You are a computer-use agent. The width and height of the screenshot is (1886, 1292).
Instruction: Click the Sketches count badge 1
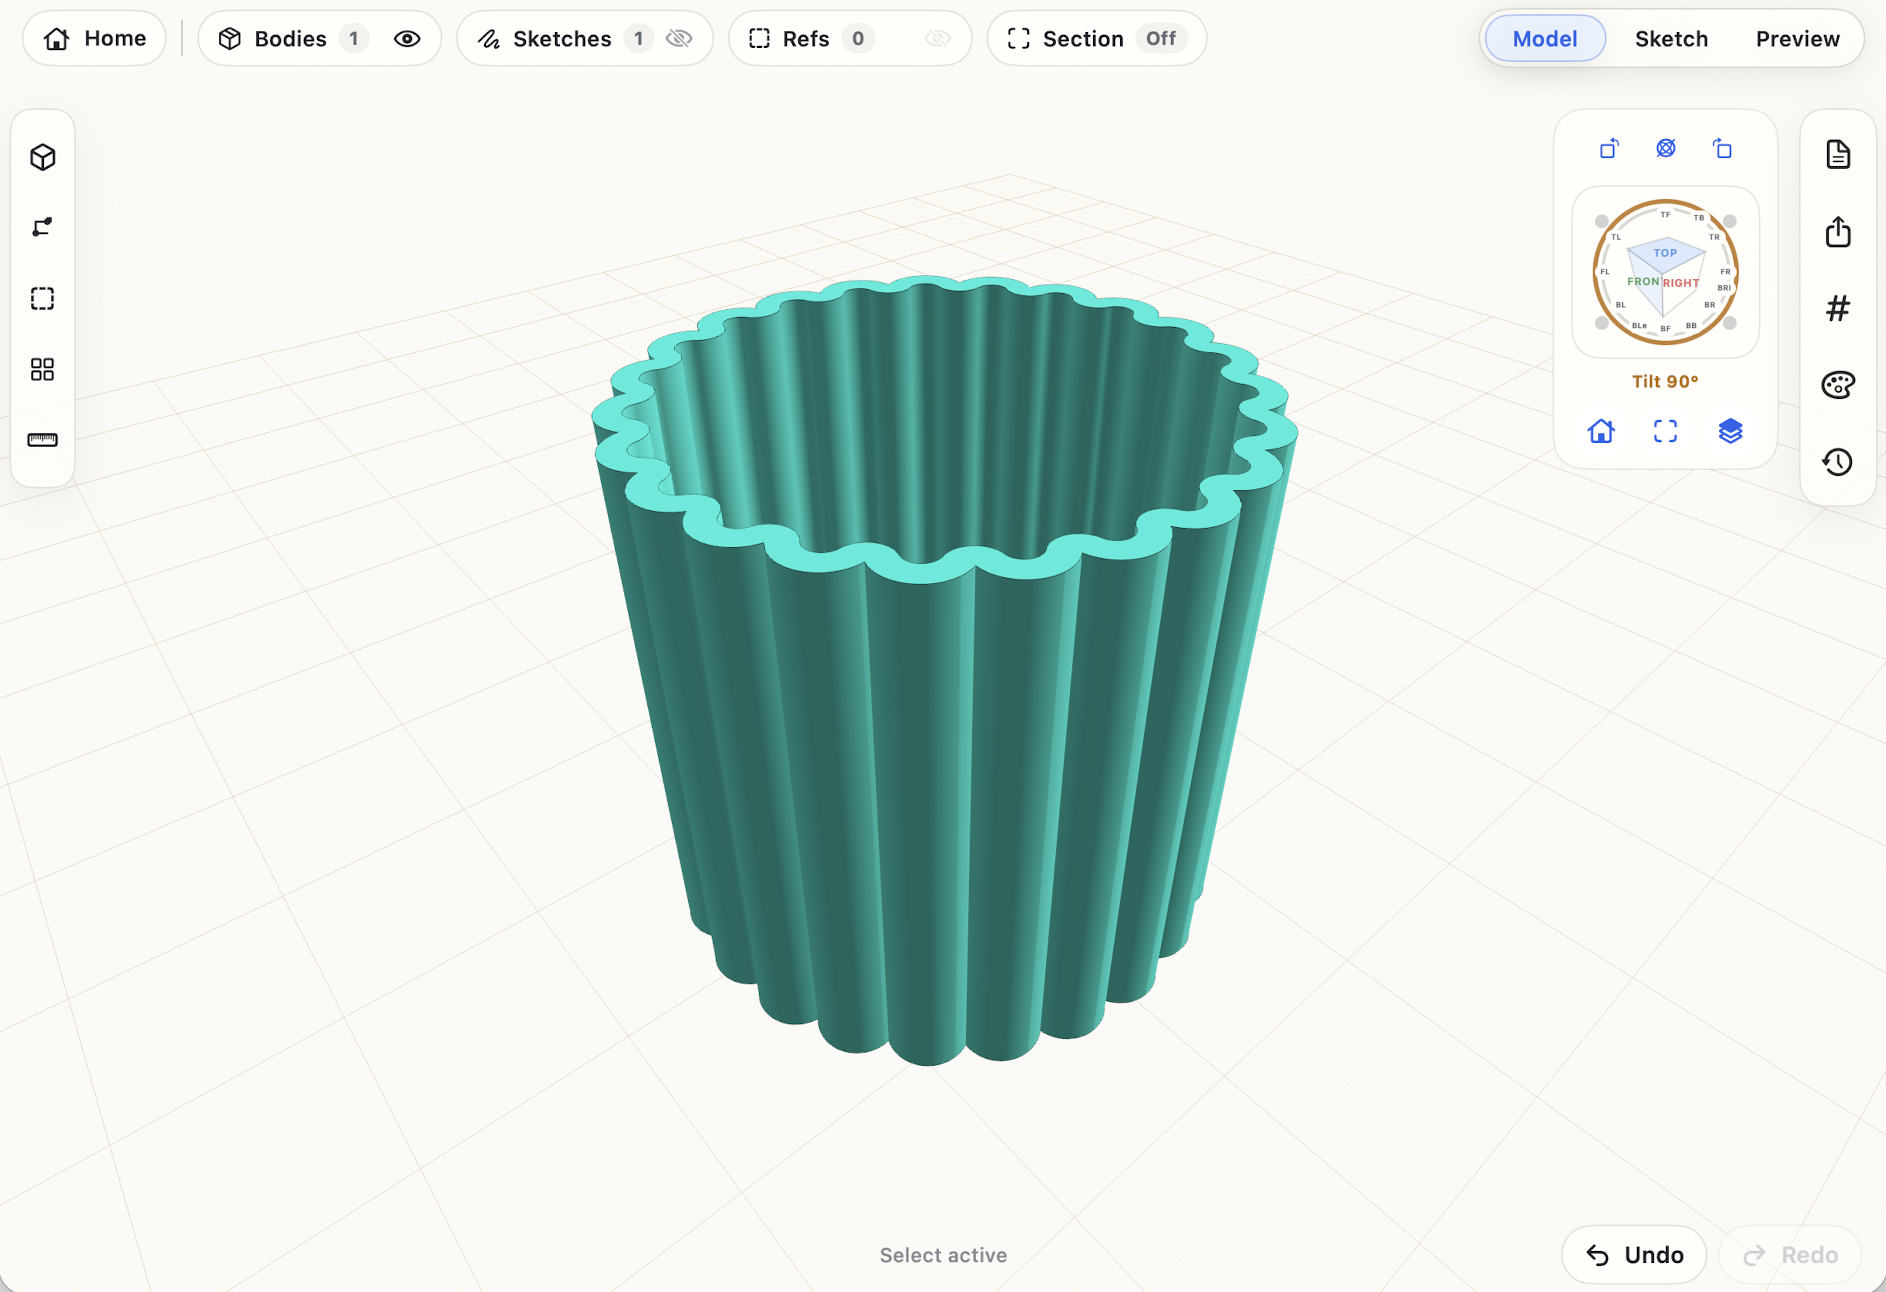pos(638,38)
